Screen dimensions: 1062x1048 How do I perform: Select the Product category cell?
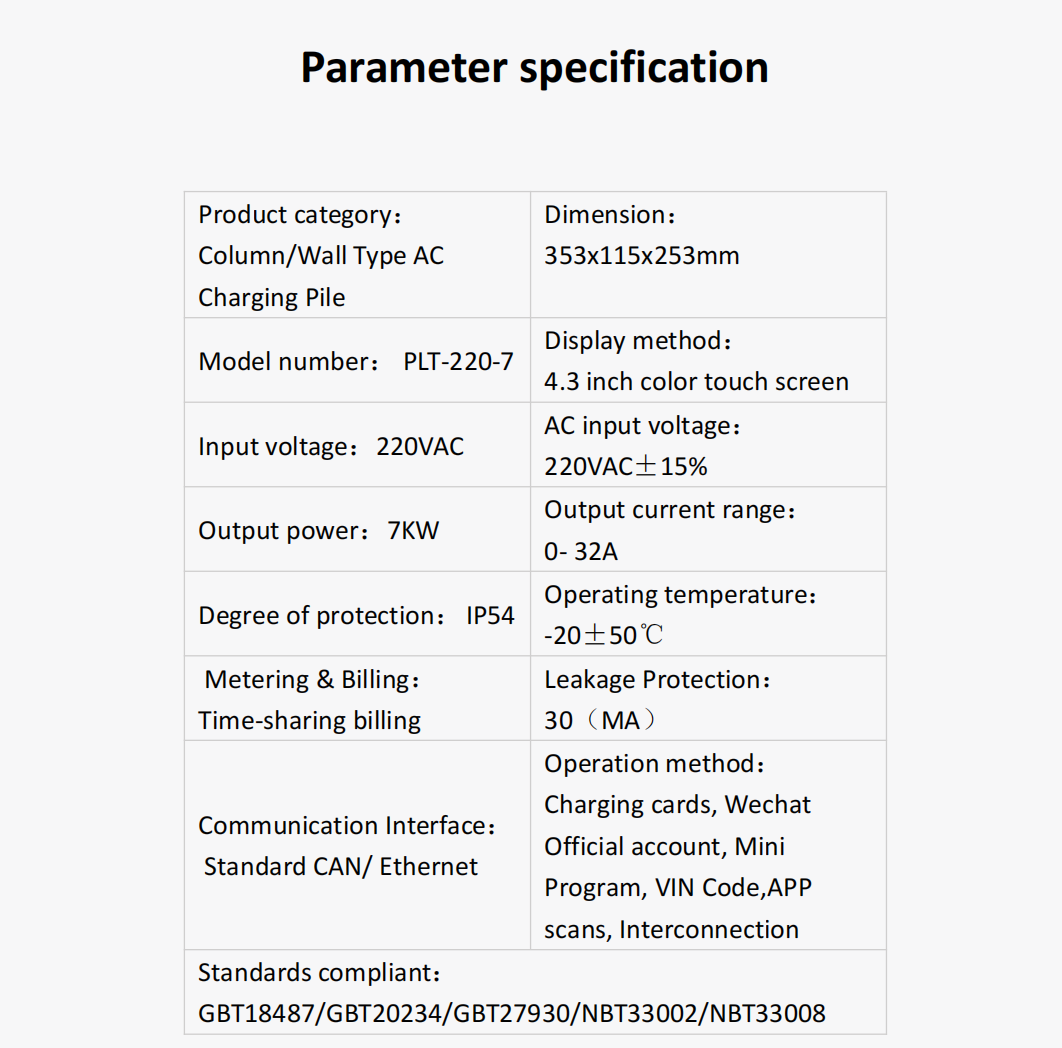click(x=358, y=255)
